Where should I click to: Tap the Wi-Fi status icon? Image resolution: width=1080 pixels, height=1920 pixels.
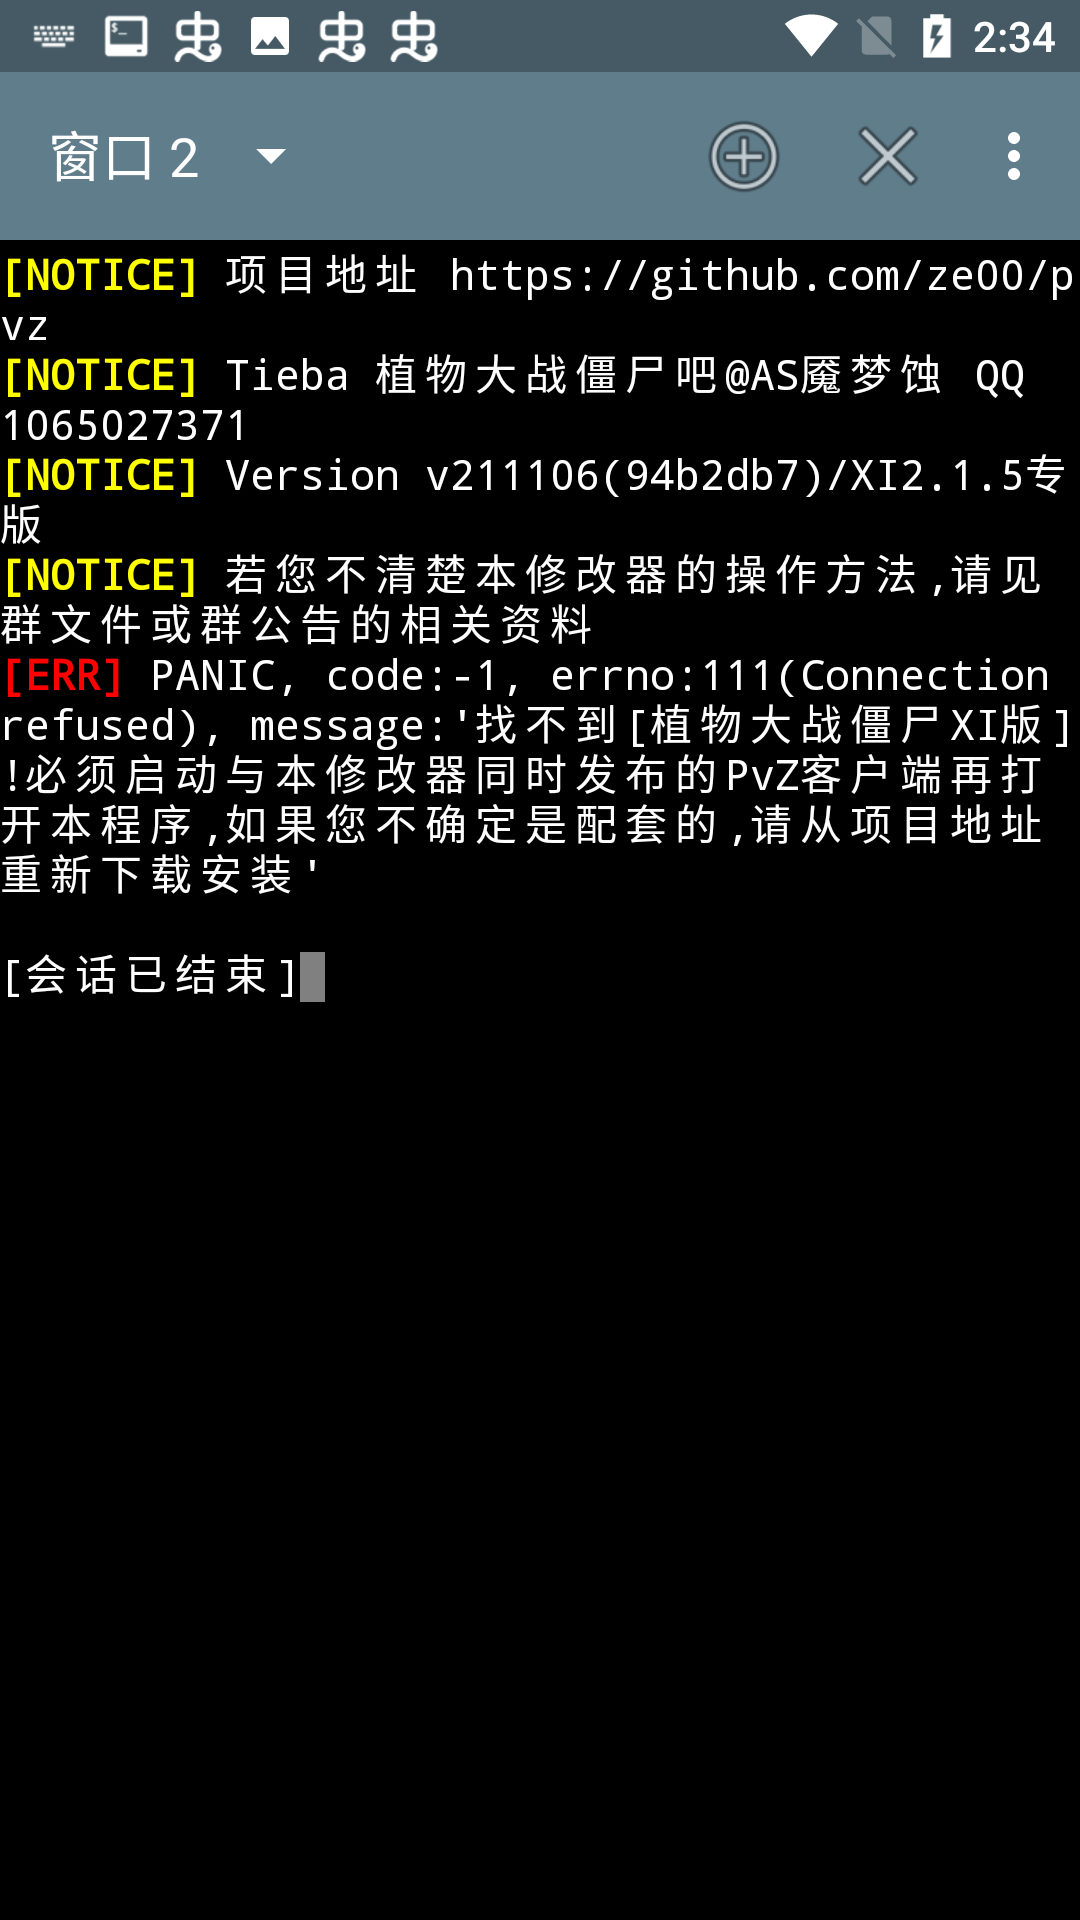[811, 36]
